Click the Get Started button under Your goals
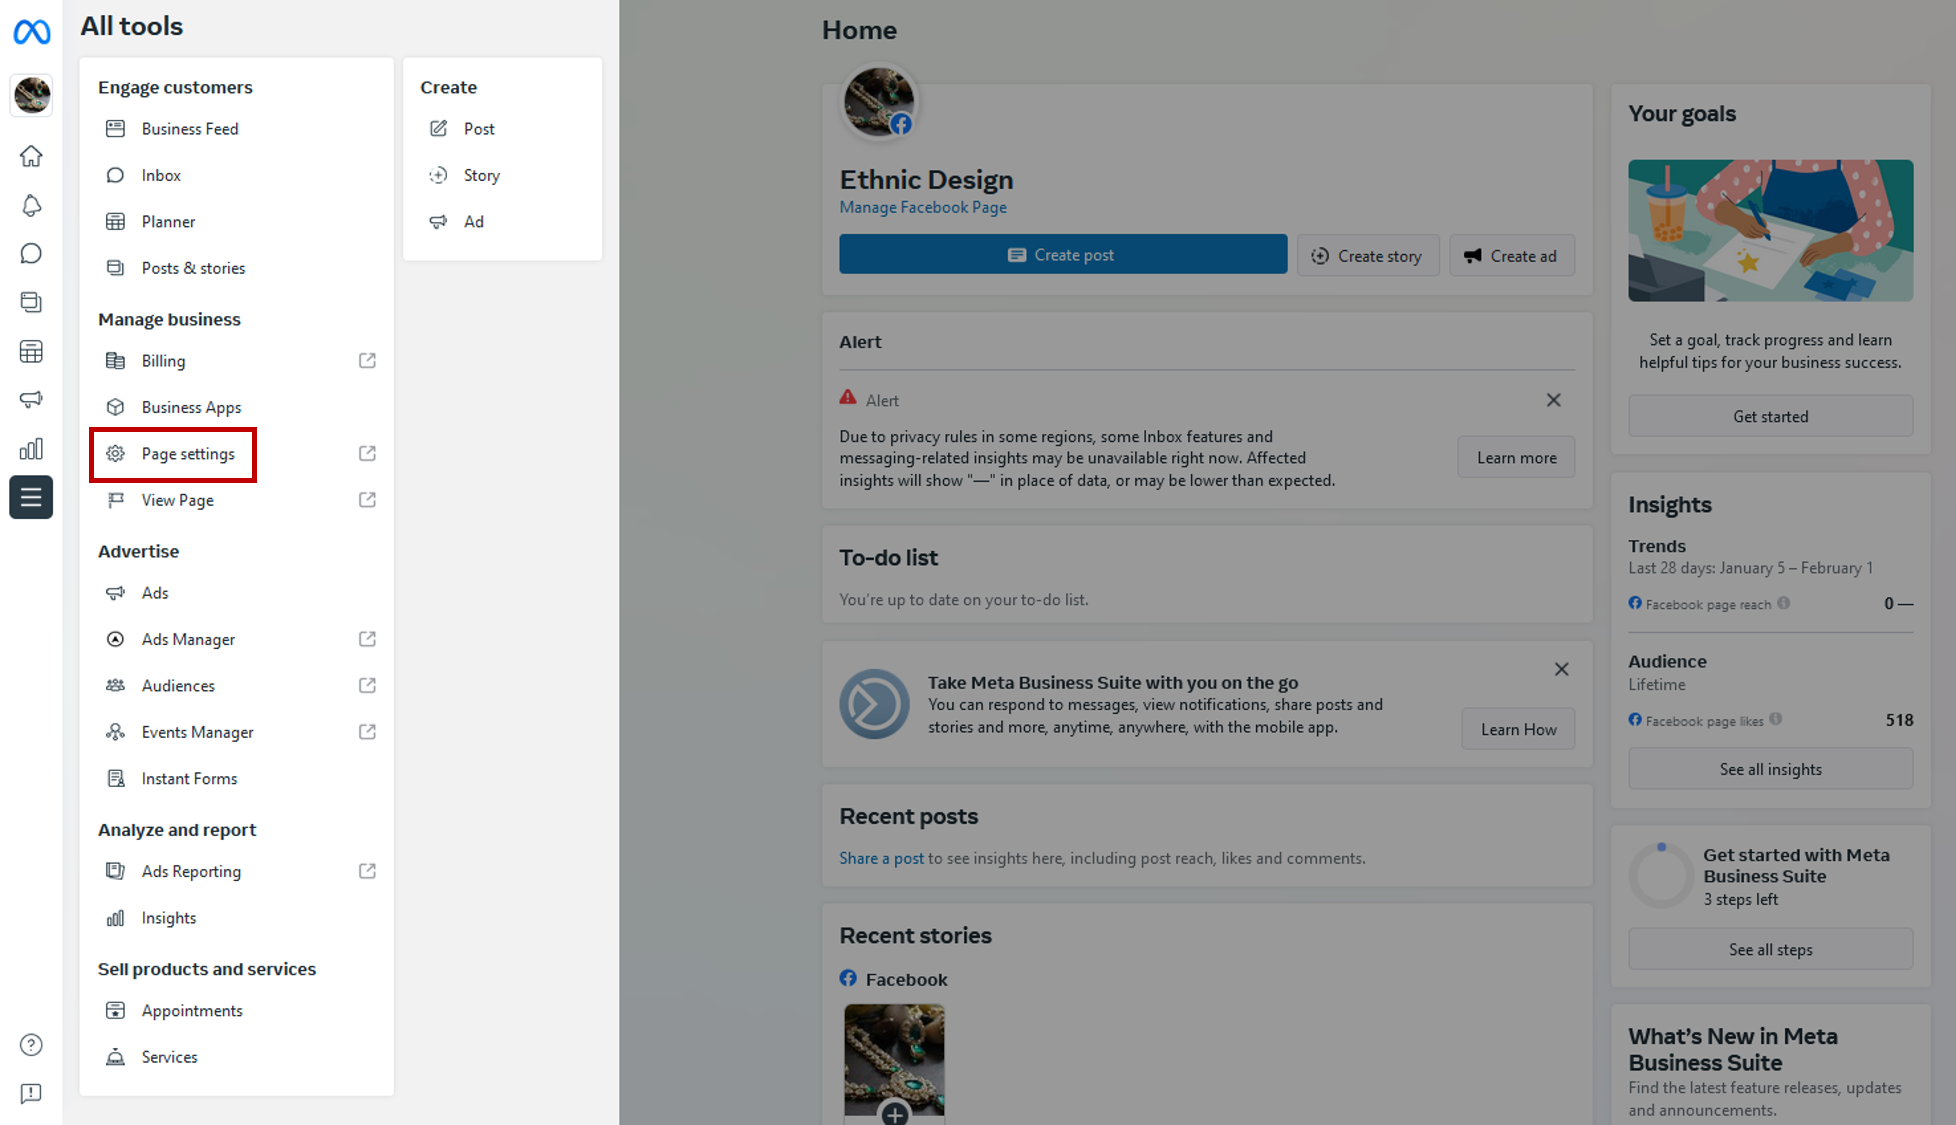Viewport: 1956px width, 1125px height. click(1769, 415)
